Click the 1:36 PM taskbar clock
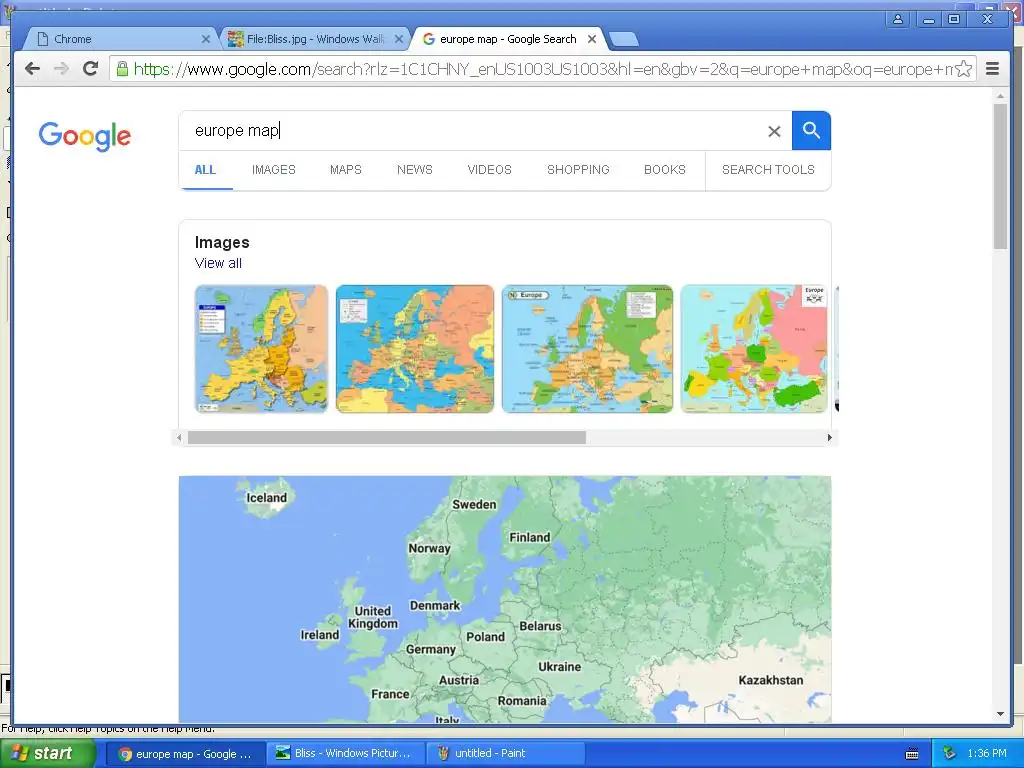This screenshot has height=768, width=1024. [987, 754]
